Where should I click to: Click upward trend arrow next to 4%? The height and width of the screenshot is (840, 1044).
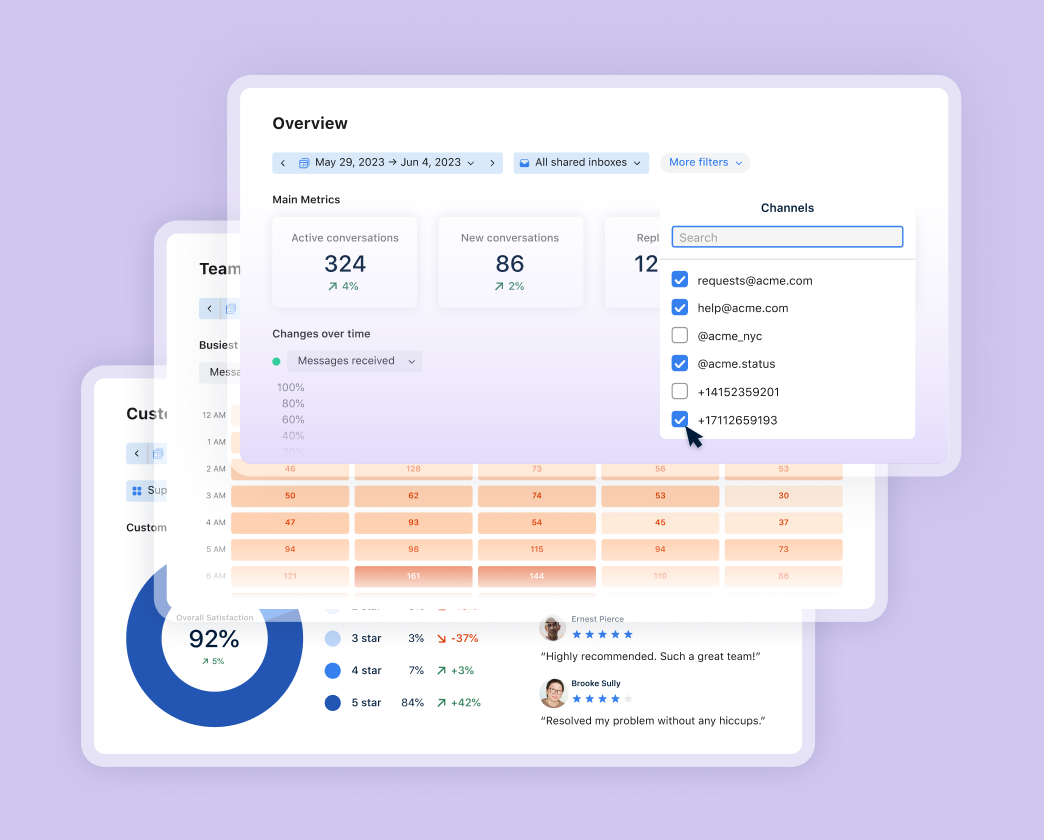point(332,286)
